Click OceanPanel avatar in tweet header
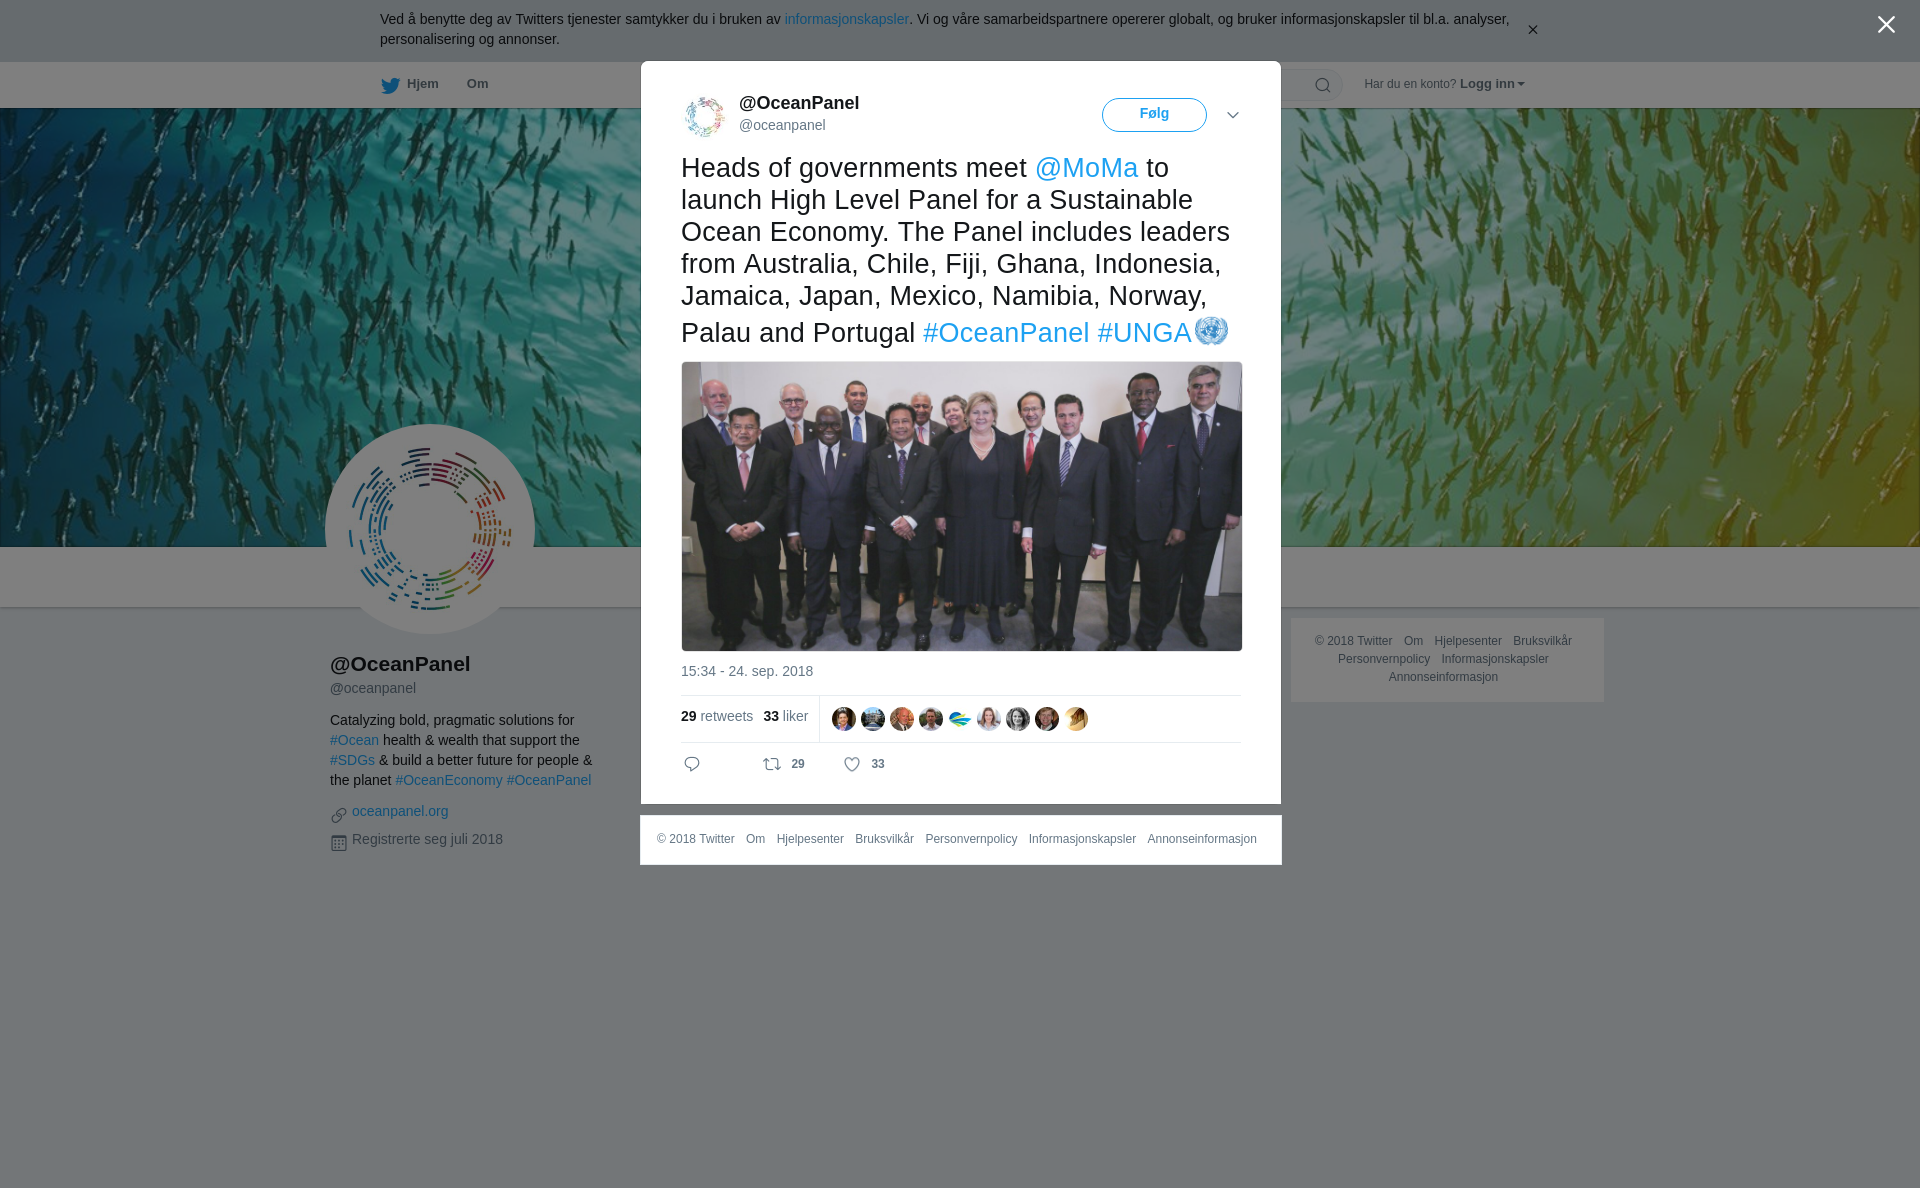The width and height of the screenshot is (1920, 1188). coord(704,116)
